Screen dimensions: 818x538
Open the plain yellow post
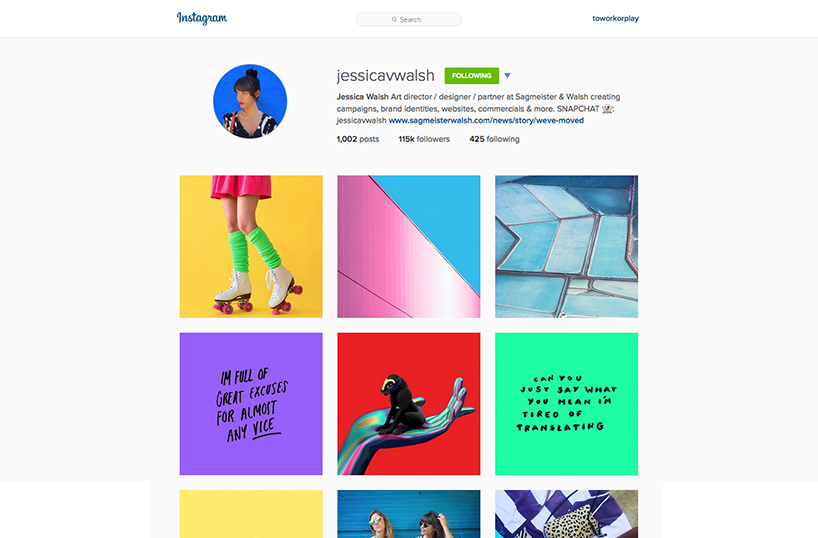click(x=251, y=514)
